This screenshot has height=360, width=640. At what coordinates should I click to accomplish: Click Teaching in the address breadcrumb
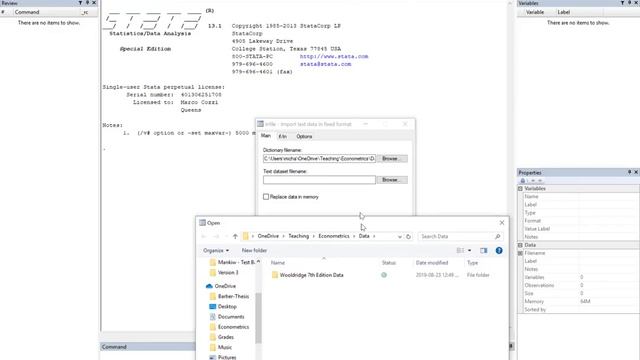tap(298, 236)
